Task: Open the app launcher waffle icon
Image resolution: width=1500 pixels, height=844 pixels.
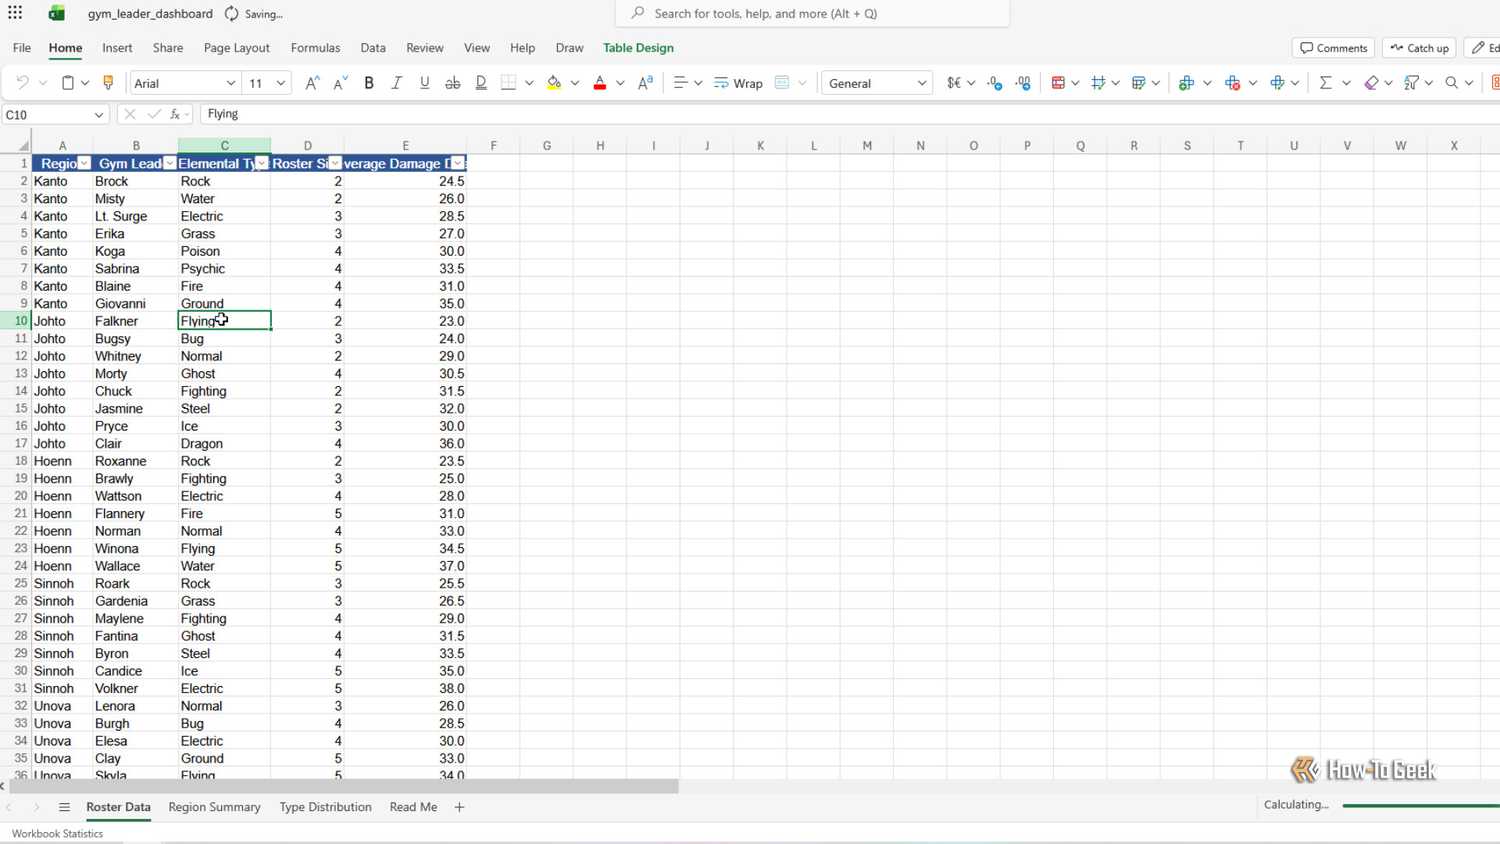Action: tap(15, 13)
